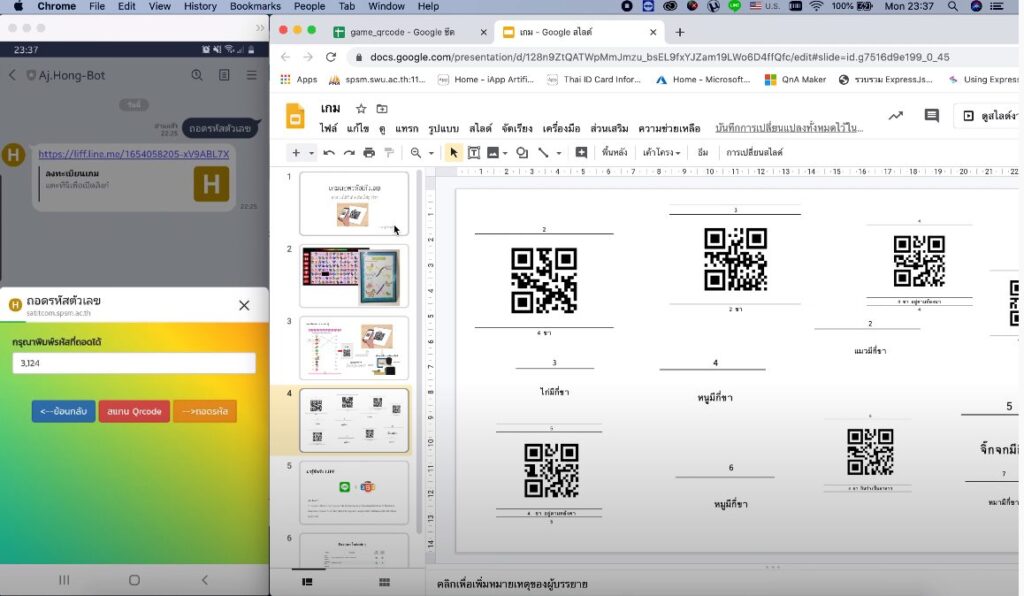Select slide 2 thumbnail

[x=354, y=276]
